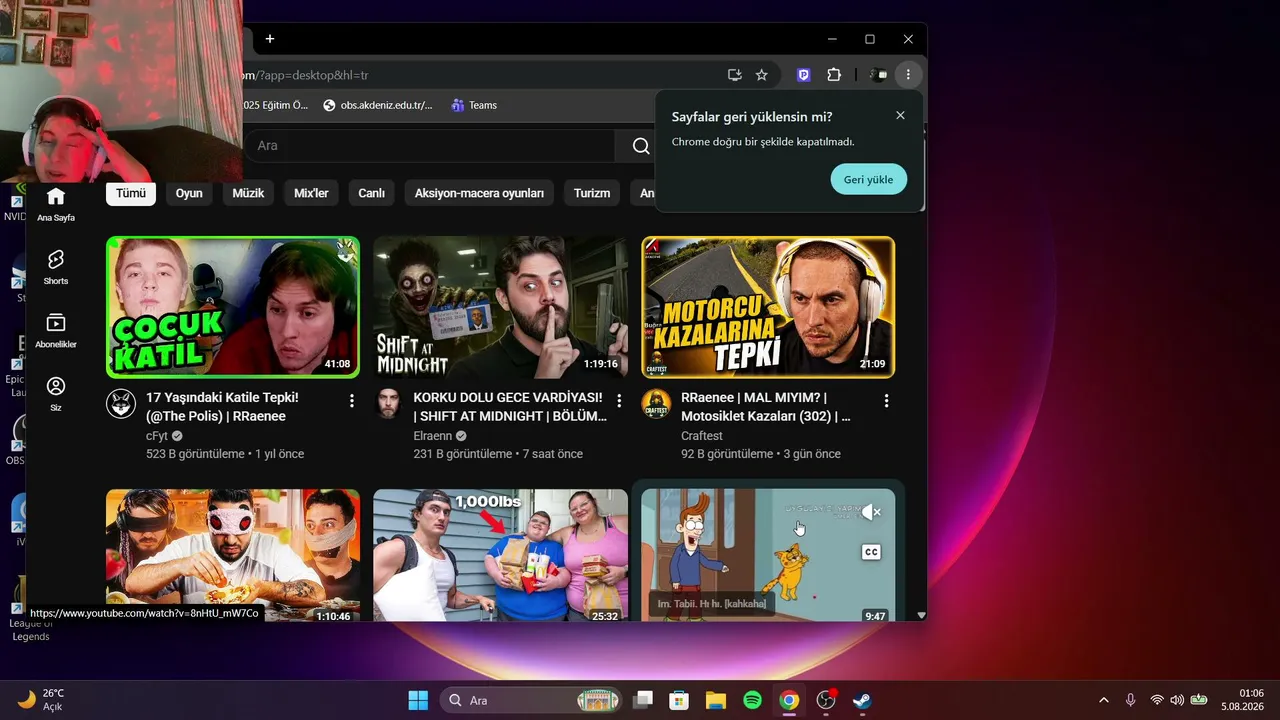Open the 1,000lbs video thumbnail
This screenshot has height=720, width=1280.
point(501,555)
